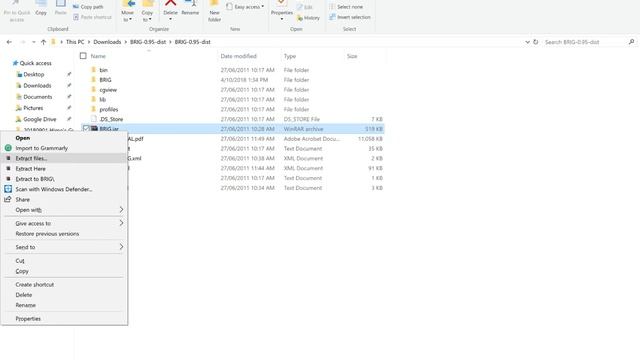640x360 pixels.
Task: Click the Forward navigation arrow
Action: tap(22, 42)
